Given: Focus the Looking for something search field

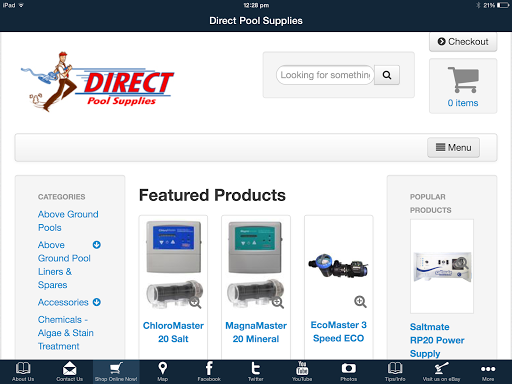Looking at the screenshot, I should coord(325,75).
